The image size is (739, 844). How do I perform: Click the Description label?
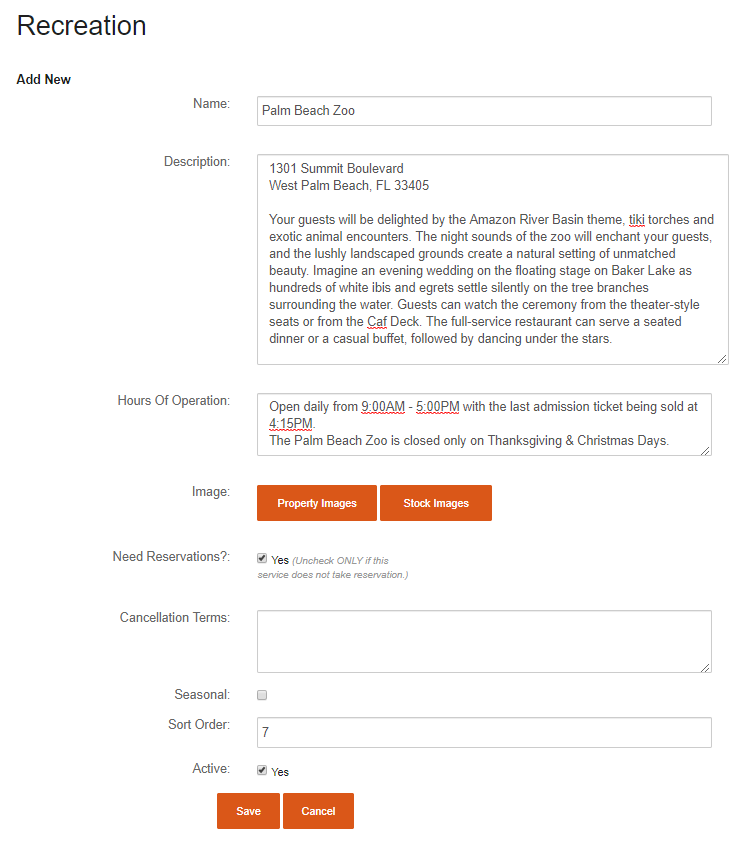click(x=197, y=161)
